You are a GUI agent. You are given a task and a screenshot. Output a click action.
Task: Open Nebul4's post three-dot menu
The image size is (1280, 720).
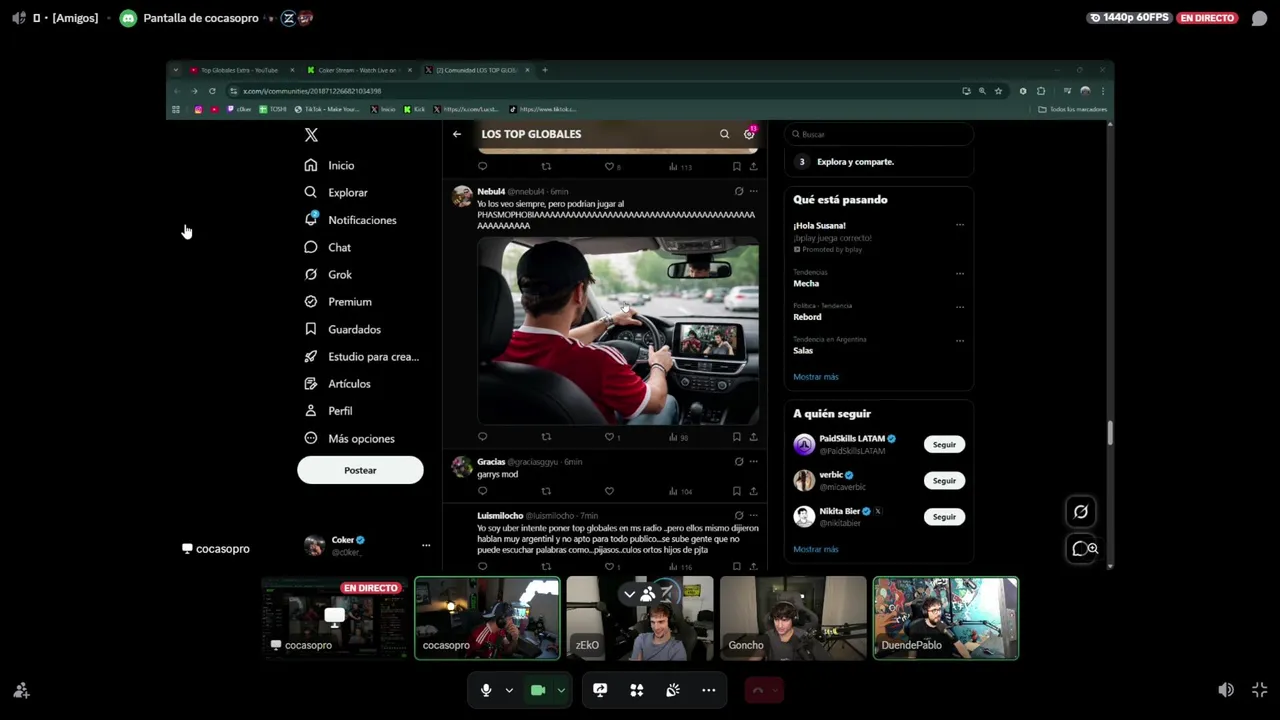(753, 191)
